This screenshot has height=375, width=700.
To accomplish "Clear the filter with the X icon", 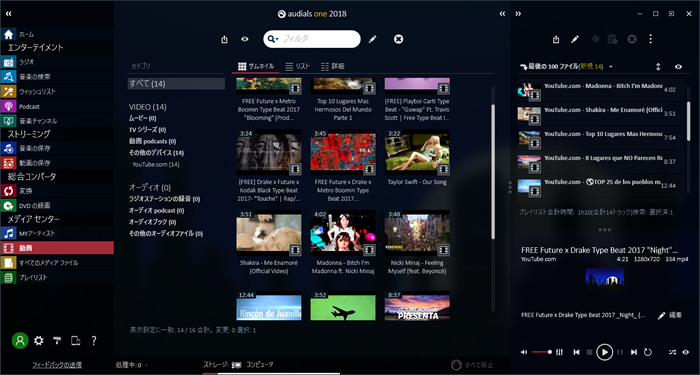I will click(399, 39).
